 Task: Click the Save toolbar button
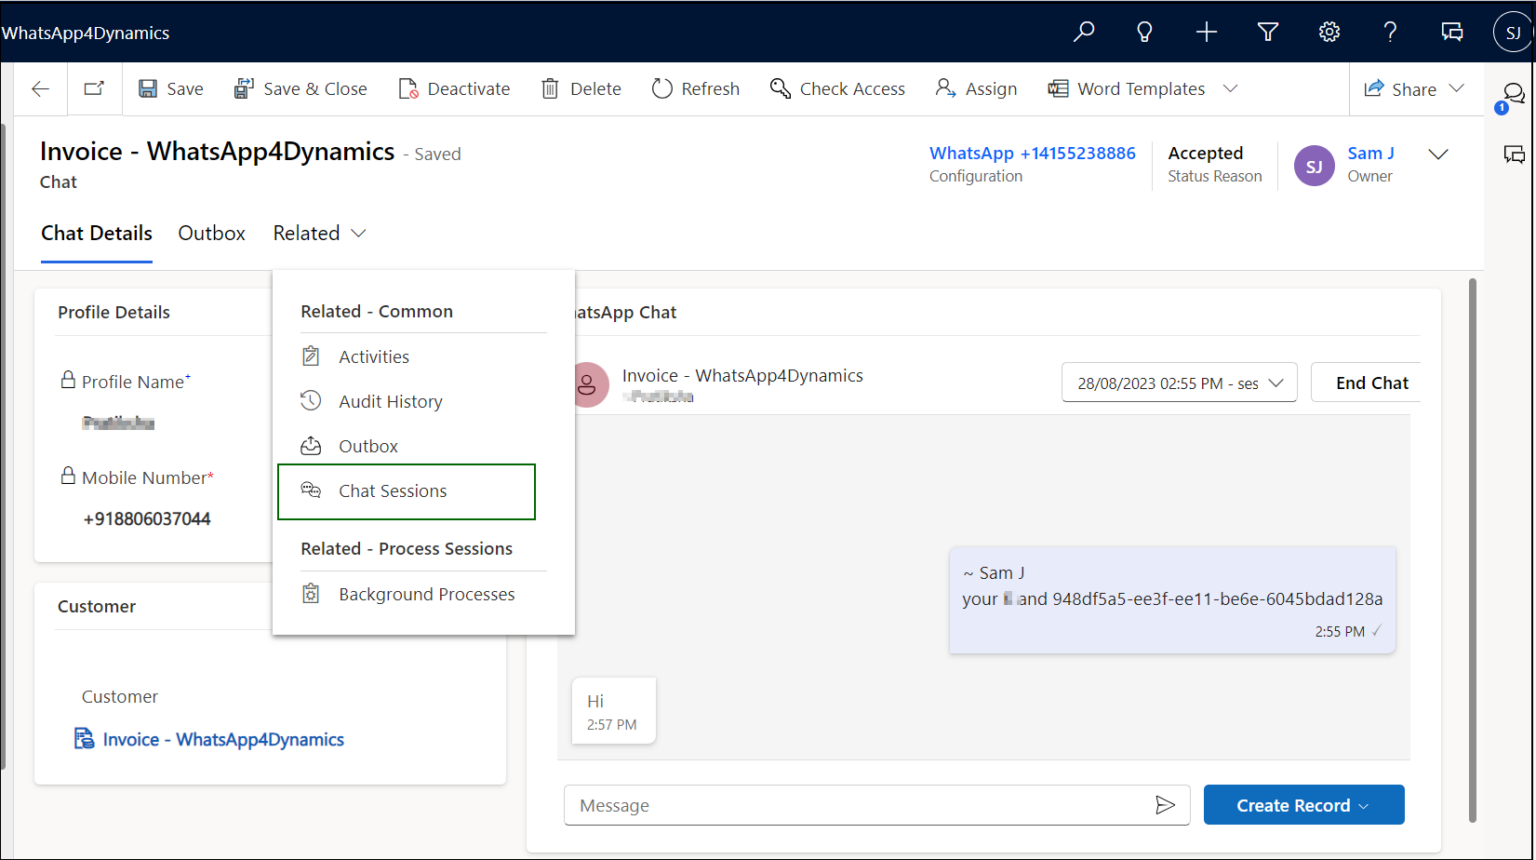tap(170, 89)
